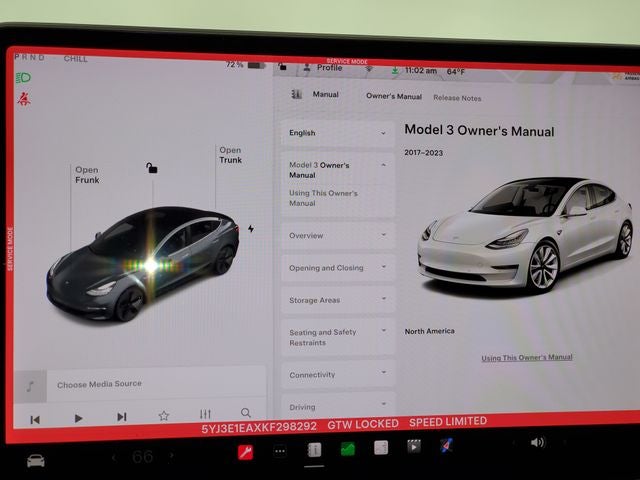This screenshot has width=640, height=480.
Task: Open the English language dropdown
Action: pyautogui.click(x=337, y=133)
